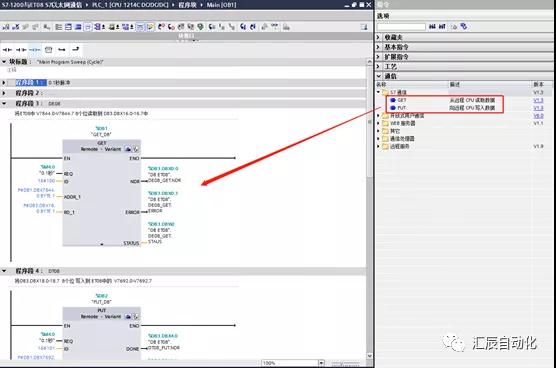Screen dimensions: 556x368
Task: Insert a normally closed contact from favorites
Action: (x=21, y=50)
